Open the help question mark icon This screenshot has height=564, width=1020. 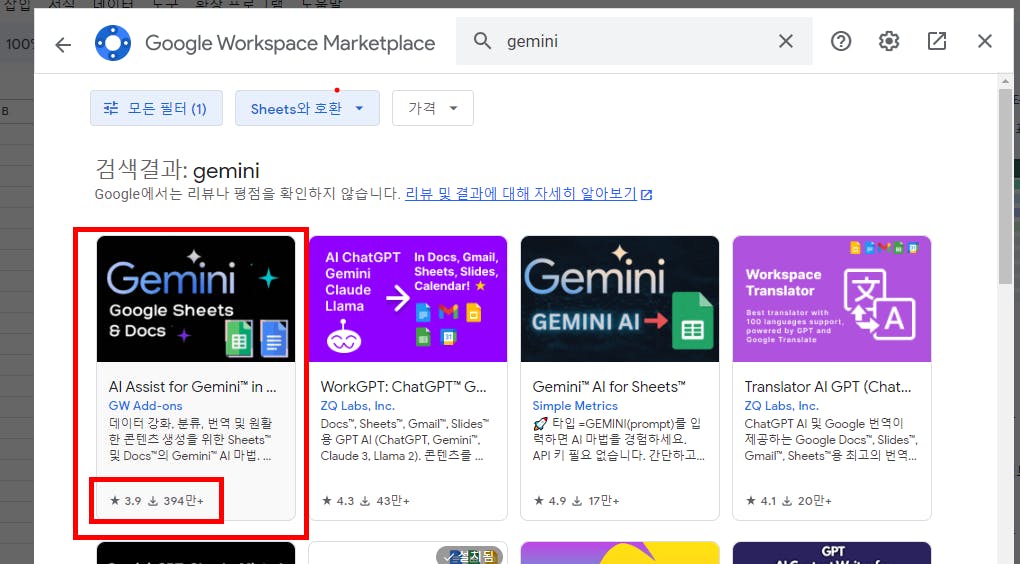click(x=841, y=41)
